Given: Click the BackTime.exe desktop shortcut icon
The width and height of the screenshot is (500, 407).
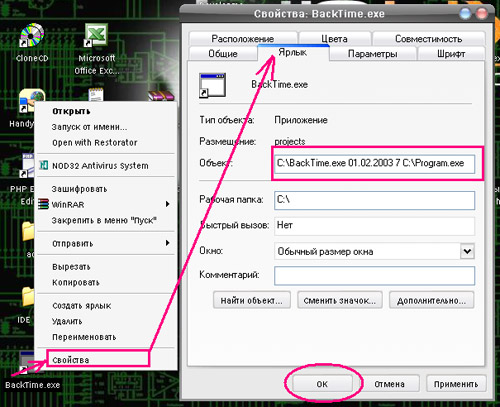Looking at the screenshot, I should (26, 363).
